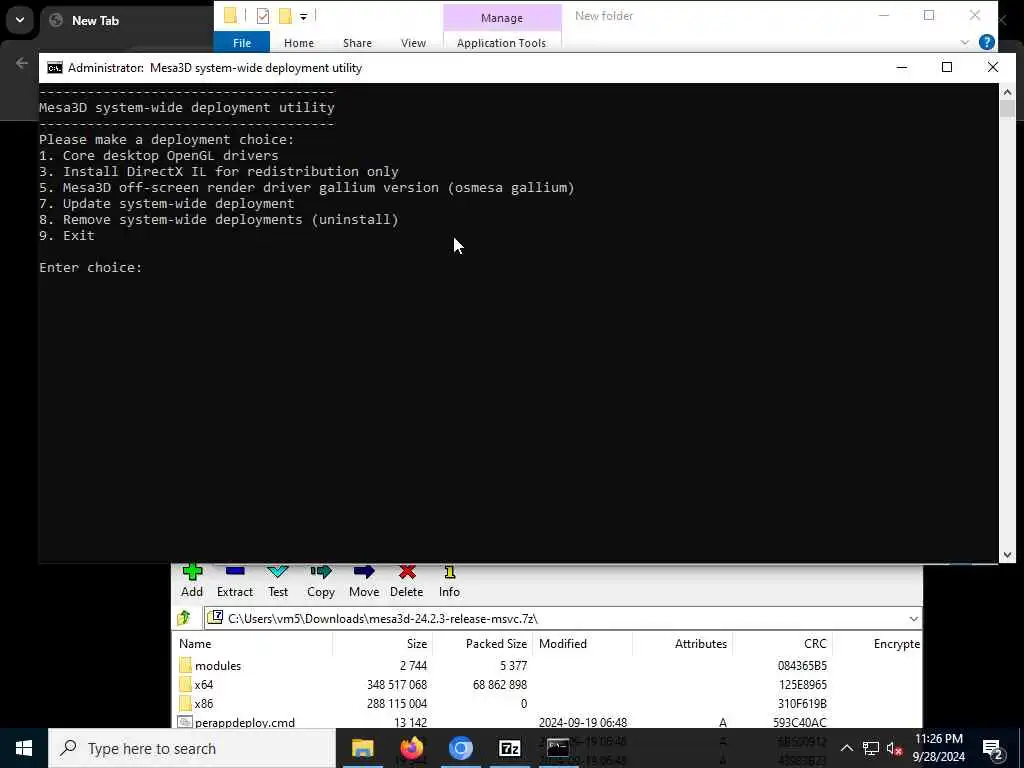
Task: Click the "8. Remove system-wide deployments" line
Action: click(x=219, y=219)
